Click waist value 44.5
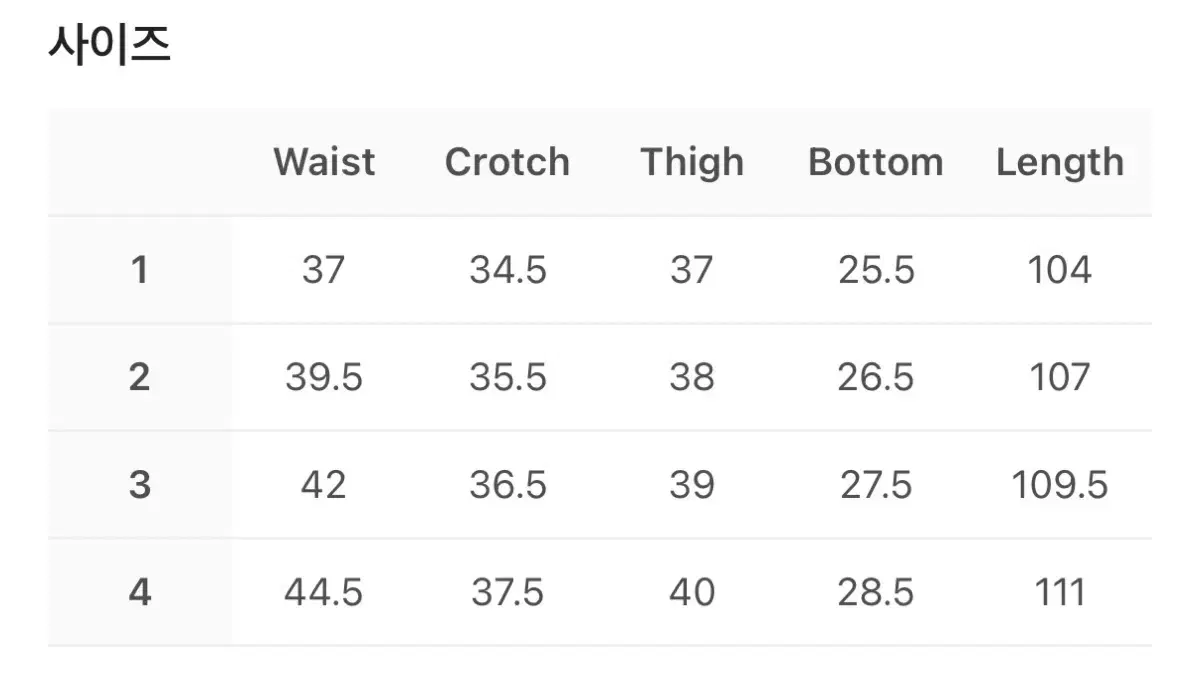 324,592
